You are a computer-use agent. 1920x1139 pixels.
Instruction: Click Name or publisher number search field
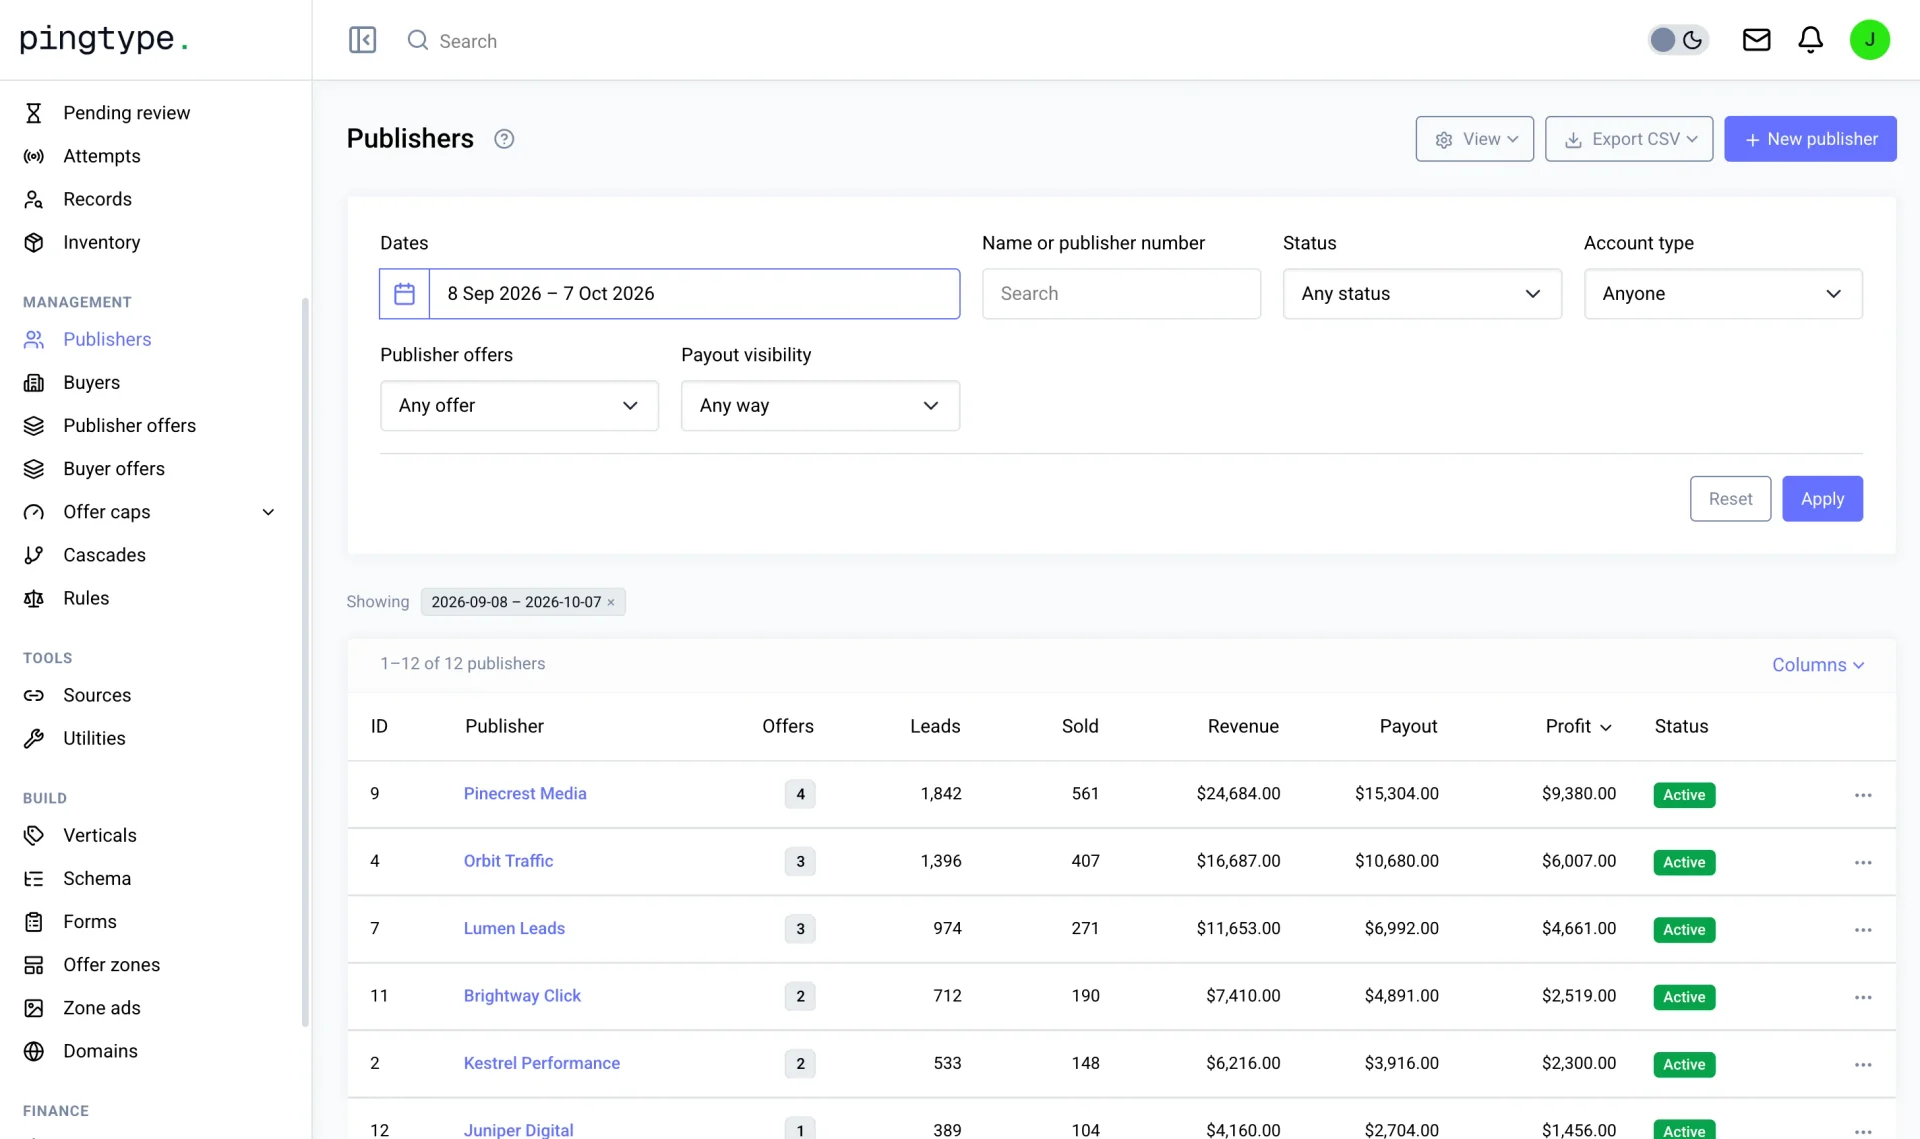pyautogui.click(x=1121, y=294)
